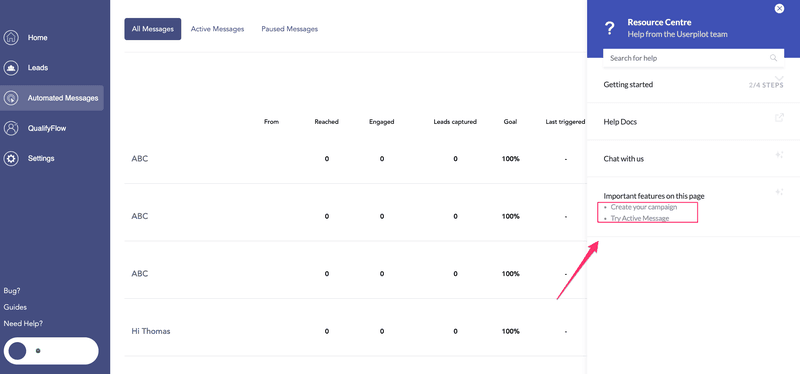Select Automated Messages in the sidebar
This screenshot has width=800, height=374.
52,98
